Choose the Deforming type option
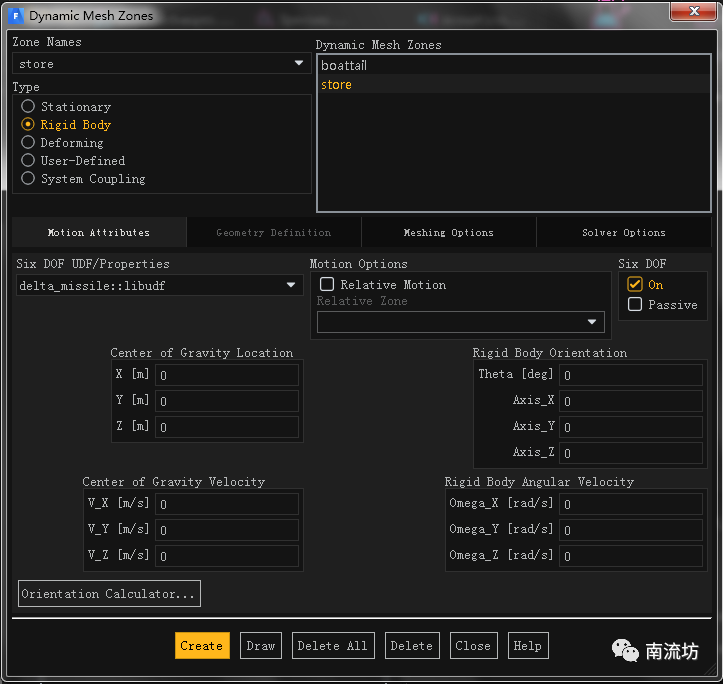 click(28, 142)
